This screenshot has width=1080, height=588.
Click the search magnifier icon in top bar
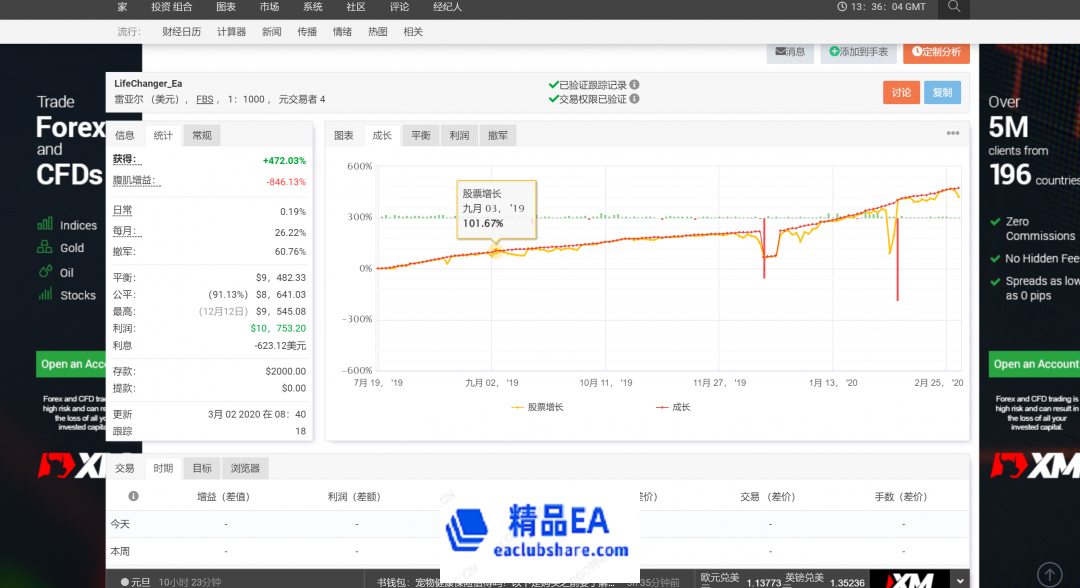click(954, 7)
